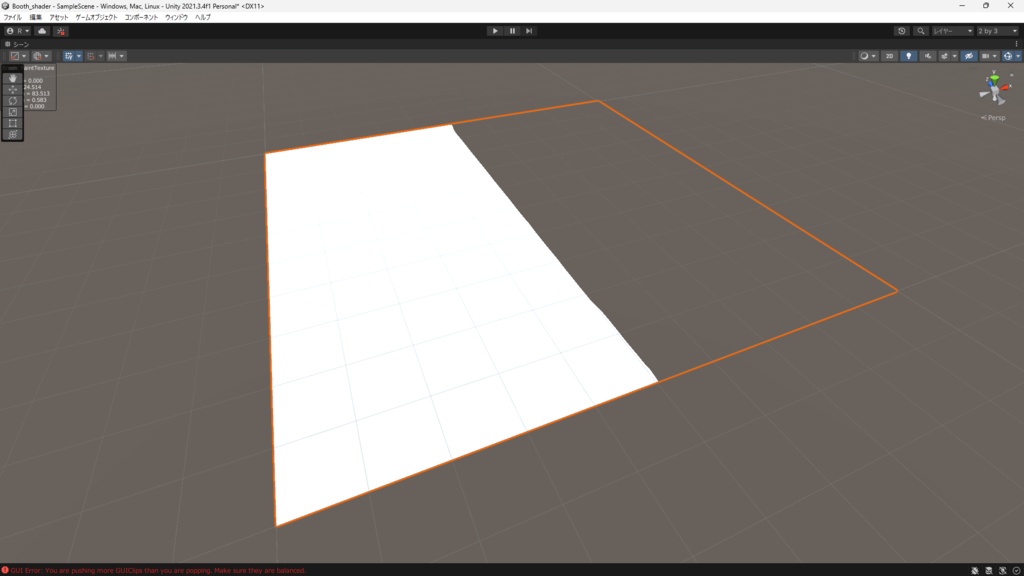Open the collaborate bug-marked icon
This screenshot has height=576, width=1024.
tap(61, 31)
